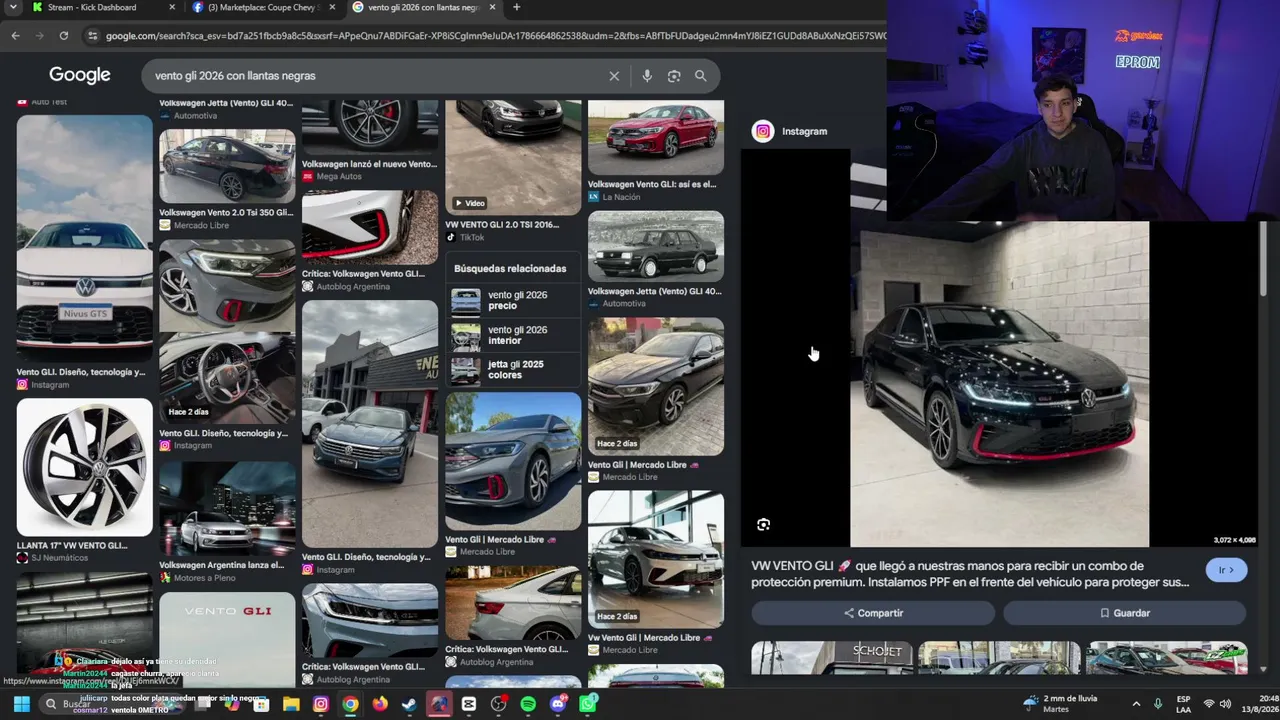Open the Wi-Fi network flyout
The height and width of the screenshot is (720, 1280).
coord(1207,704)
